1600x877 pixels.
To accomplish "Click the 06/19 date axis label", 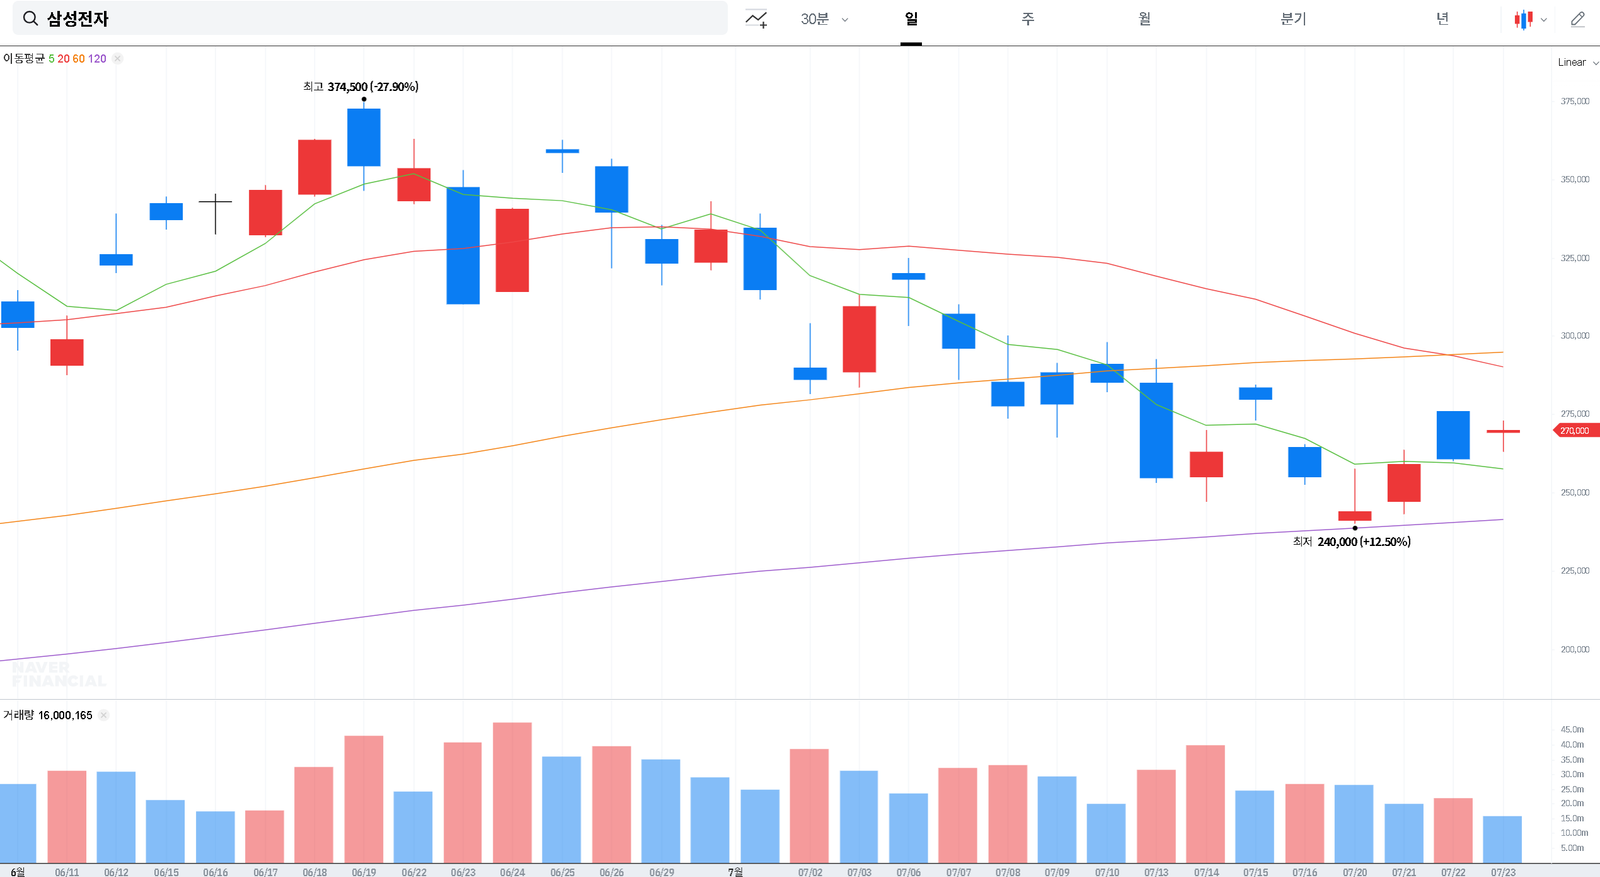I will coord(364,872).
